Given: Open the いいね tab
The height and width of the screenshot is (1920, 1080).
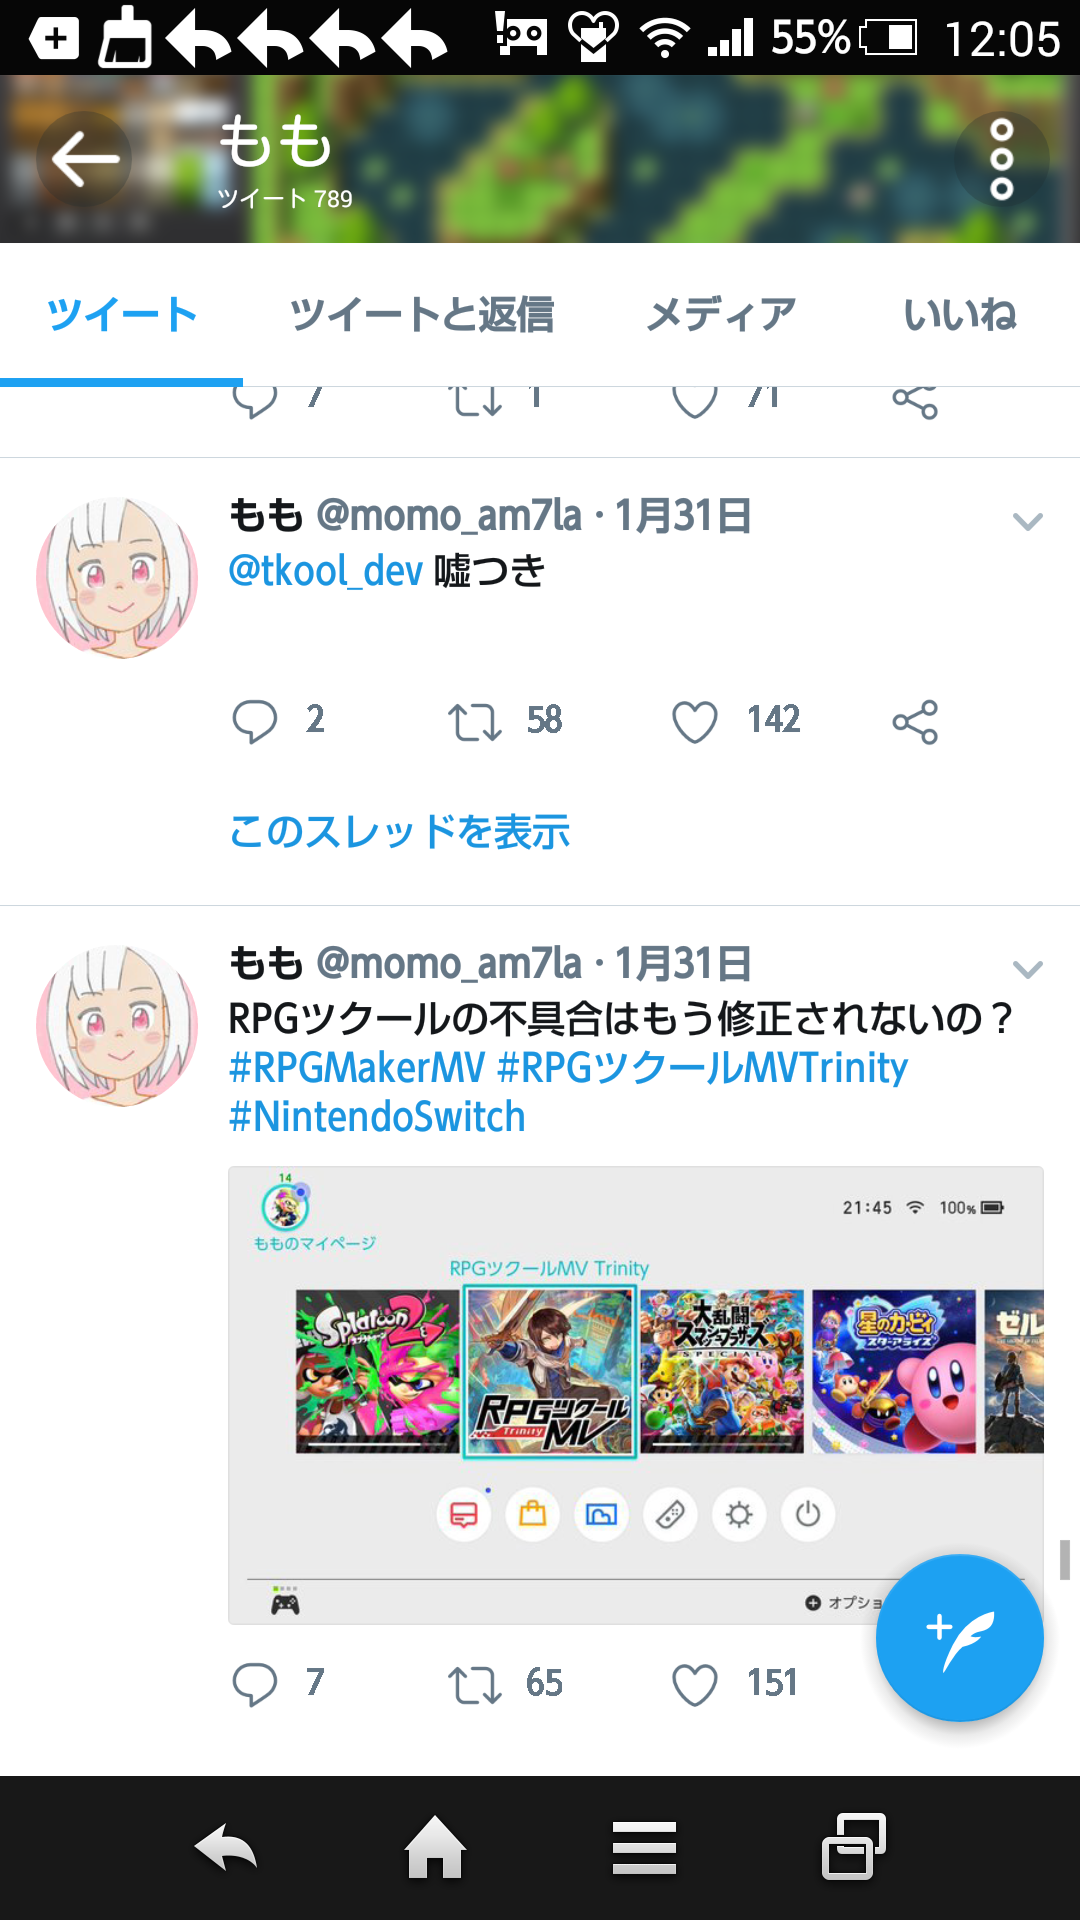Looking at the screenshot, I should point(960,315).
